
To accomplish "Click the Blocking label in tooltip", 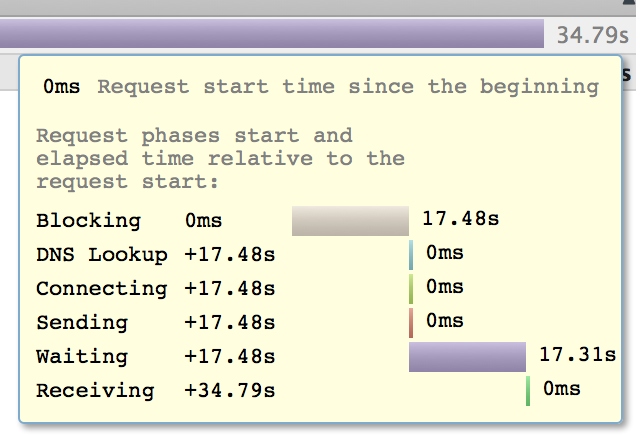I will coord(88,221).
